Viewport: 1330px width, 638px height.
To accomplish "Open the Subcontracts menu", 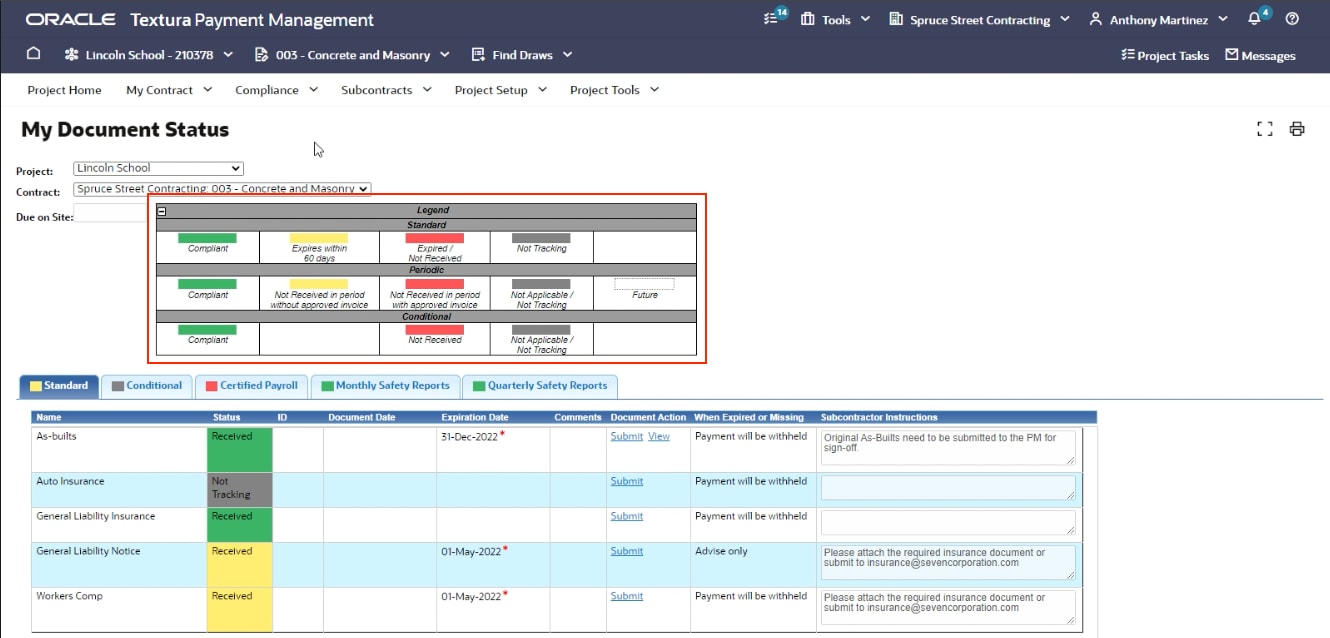I will pyautogui.click(x=386, y=90).
